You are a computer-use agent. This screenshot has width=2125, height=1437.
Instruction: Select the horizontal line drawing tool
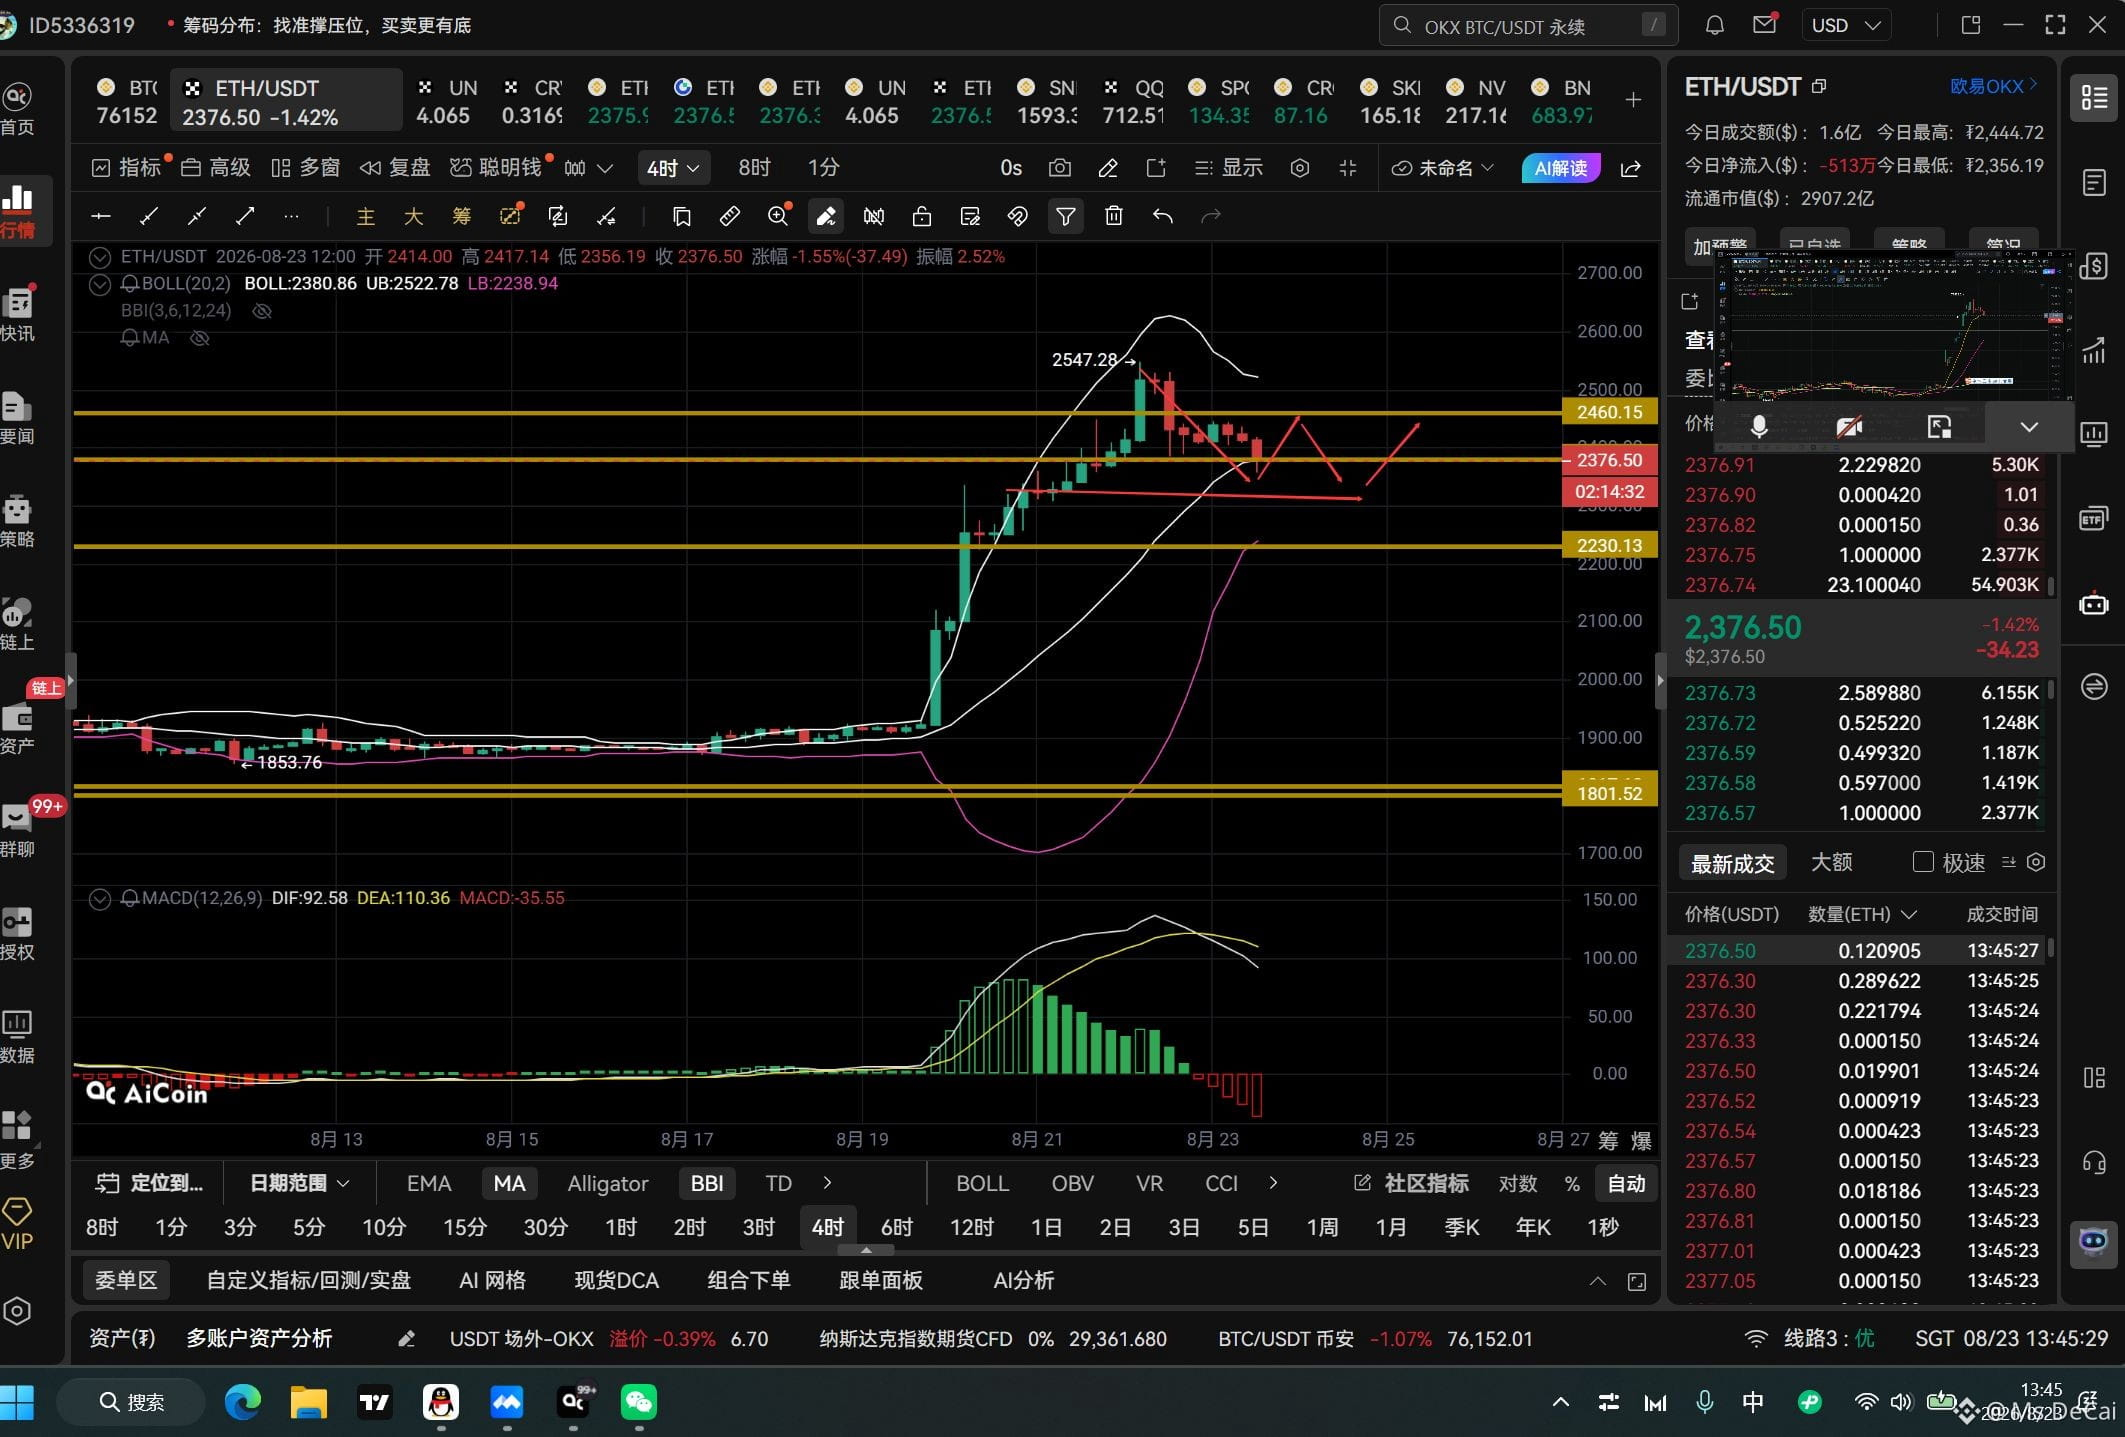click(x=101, y=216)
